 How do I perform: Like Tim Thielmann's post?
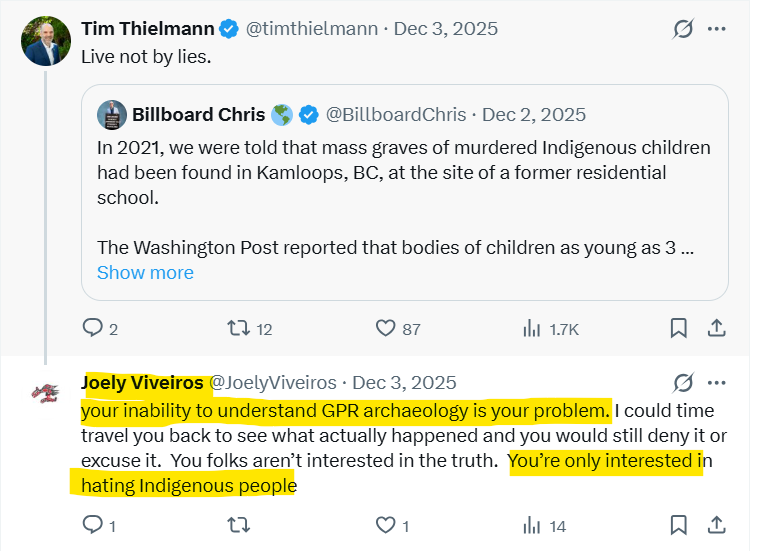pyautogui.click(x=386, y=328)
